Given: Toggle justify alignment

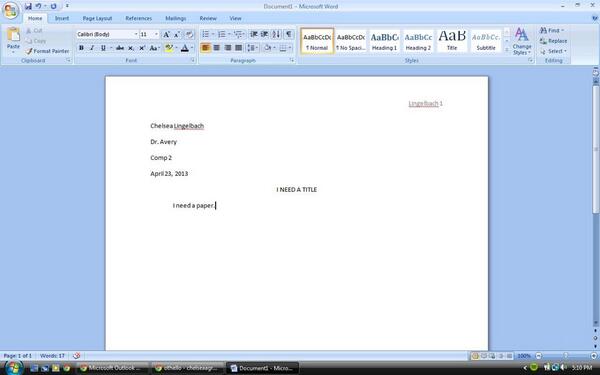Looking at the screenshot, I should click(x=239, y=48).
